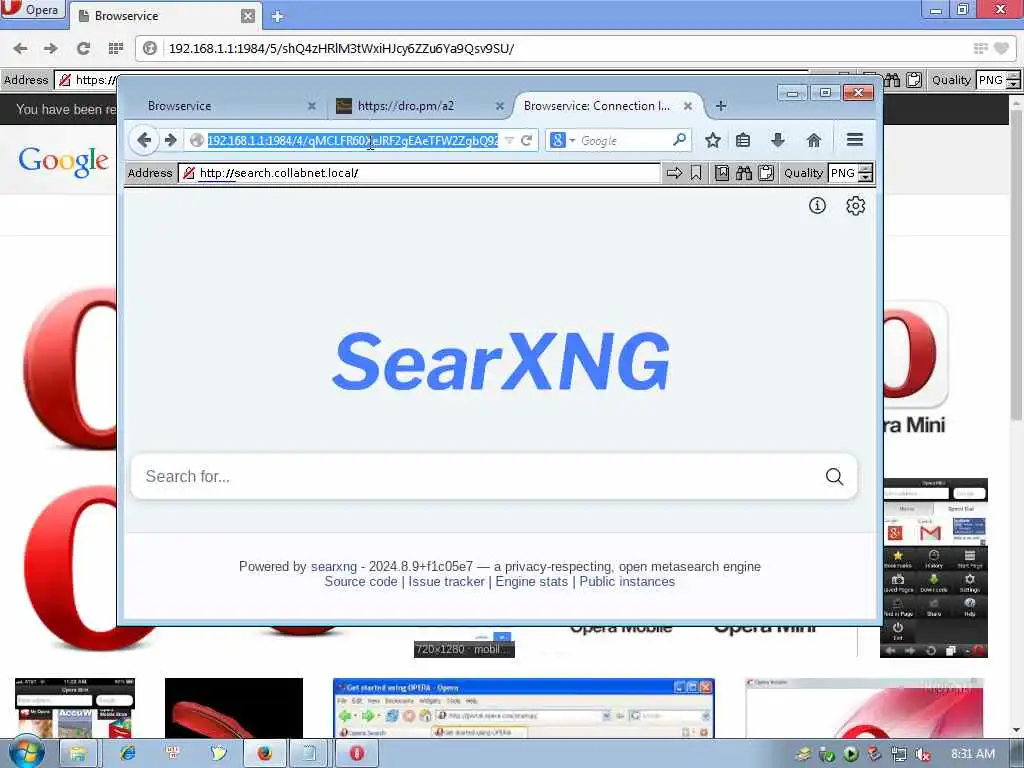Click SearXNG search magnifier button

point(834,476)
